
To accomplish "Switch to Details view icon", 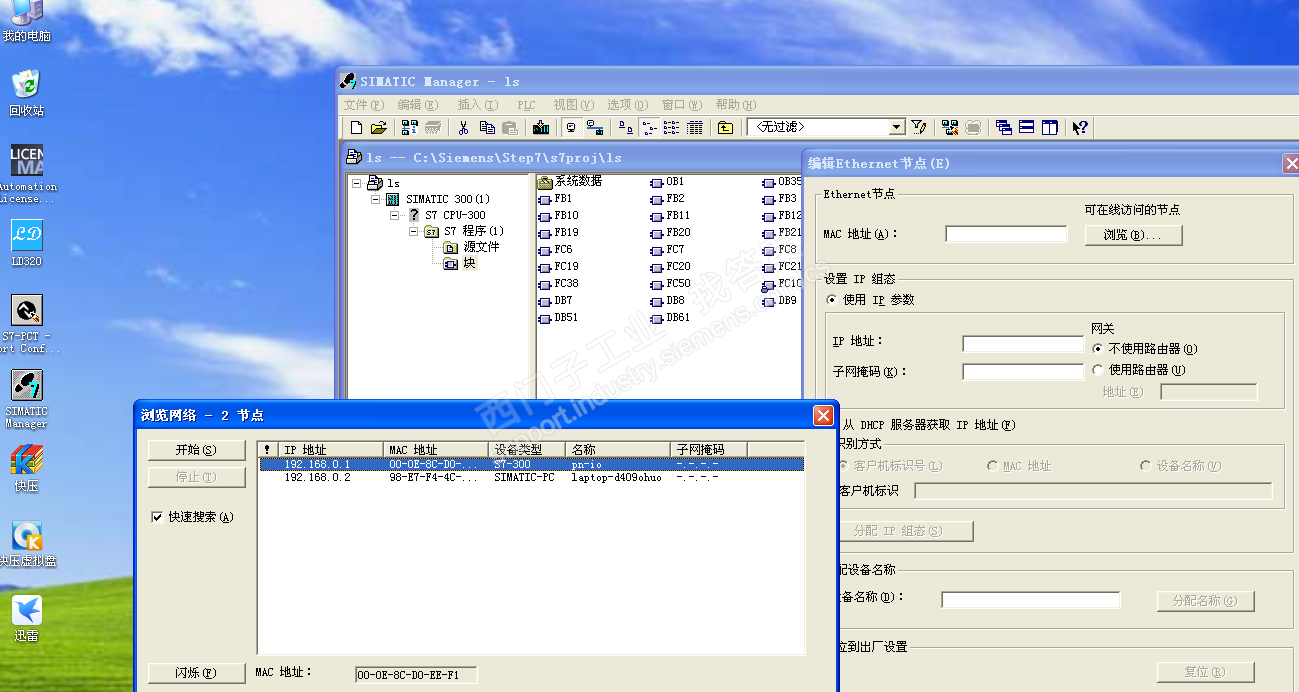I will pos(695,128).
